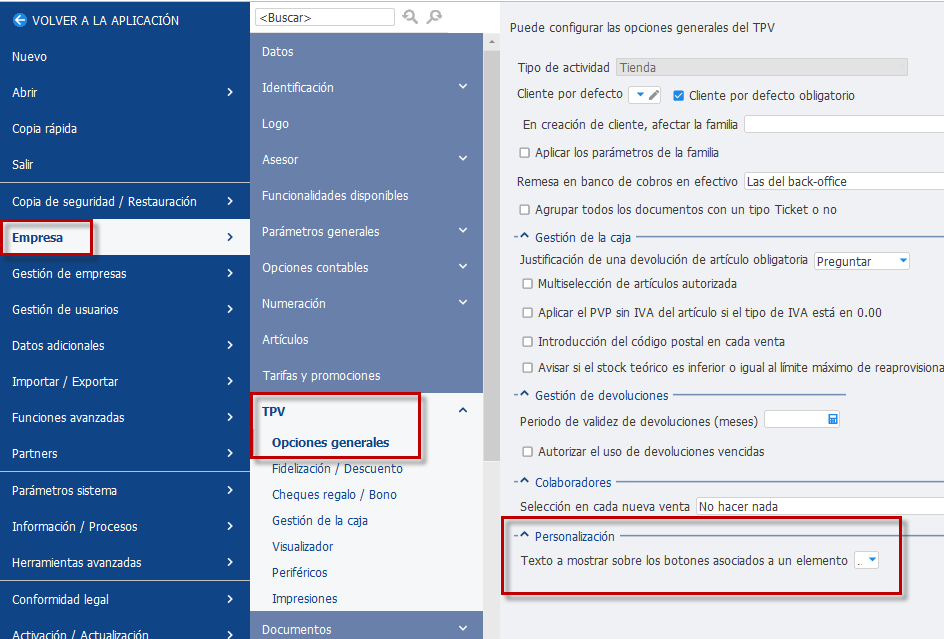
Task: Open the Preguntar justification dropdown
Action: click(862, 261)
